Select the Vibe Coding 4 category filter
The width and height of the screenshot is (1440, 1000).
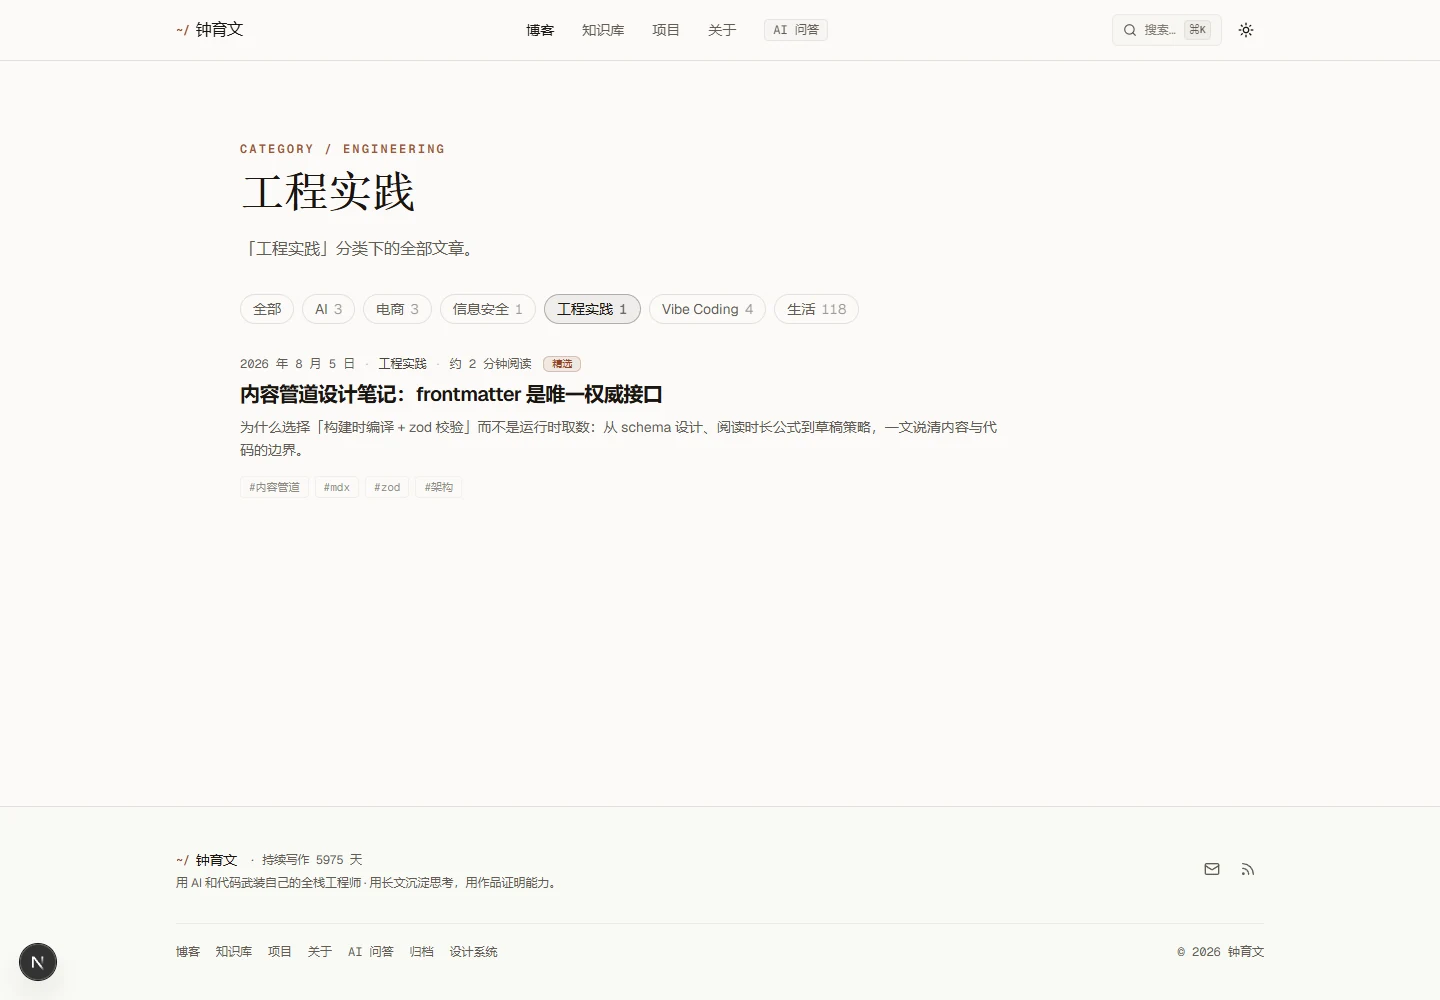(x=707, y=309)
